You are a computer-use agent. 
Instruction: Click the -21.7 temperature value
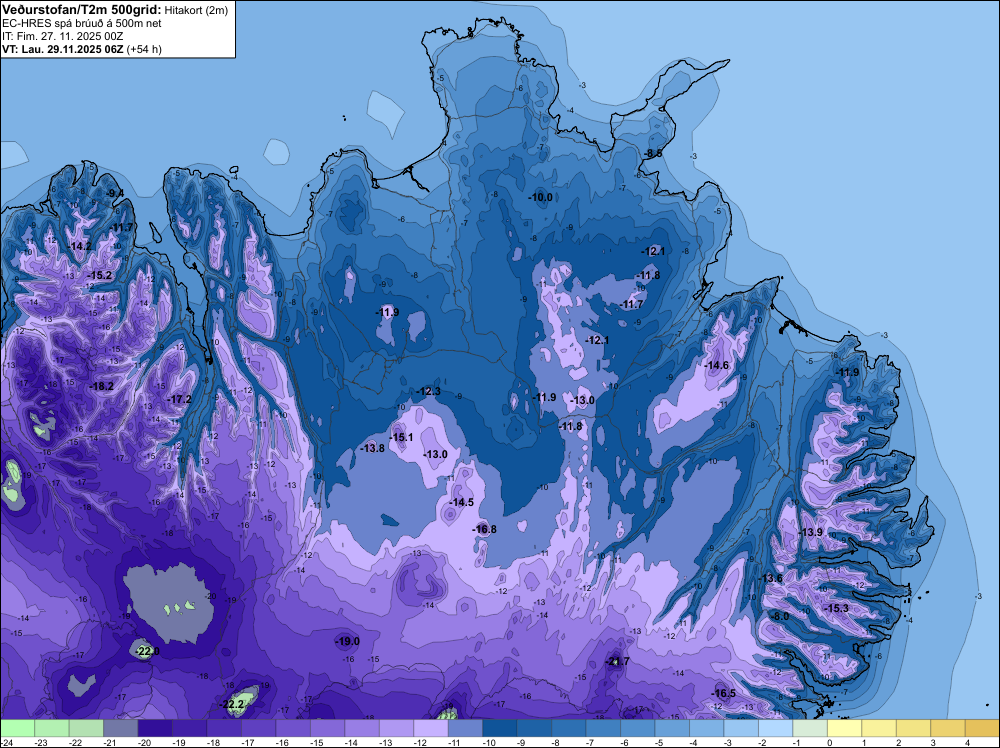[617, 661]
